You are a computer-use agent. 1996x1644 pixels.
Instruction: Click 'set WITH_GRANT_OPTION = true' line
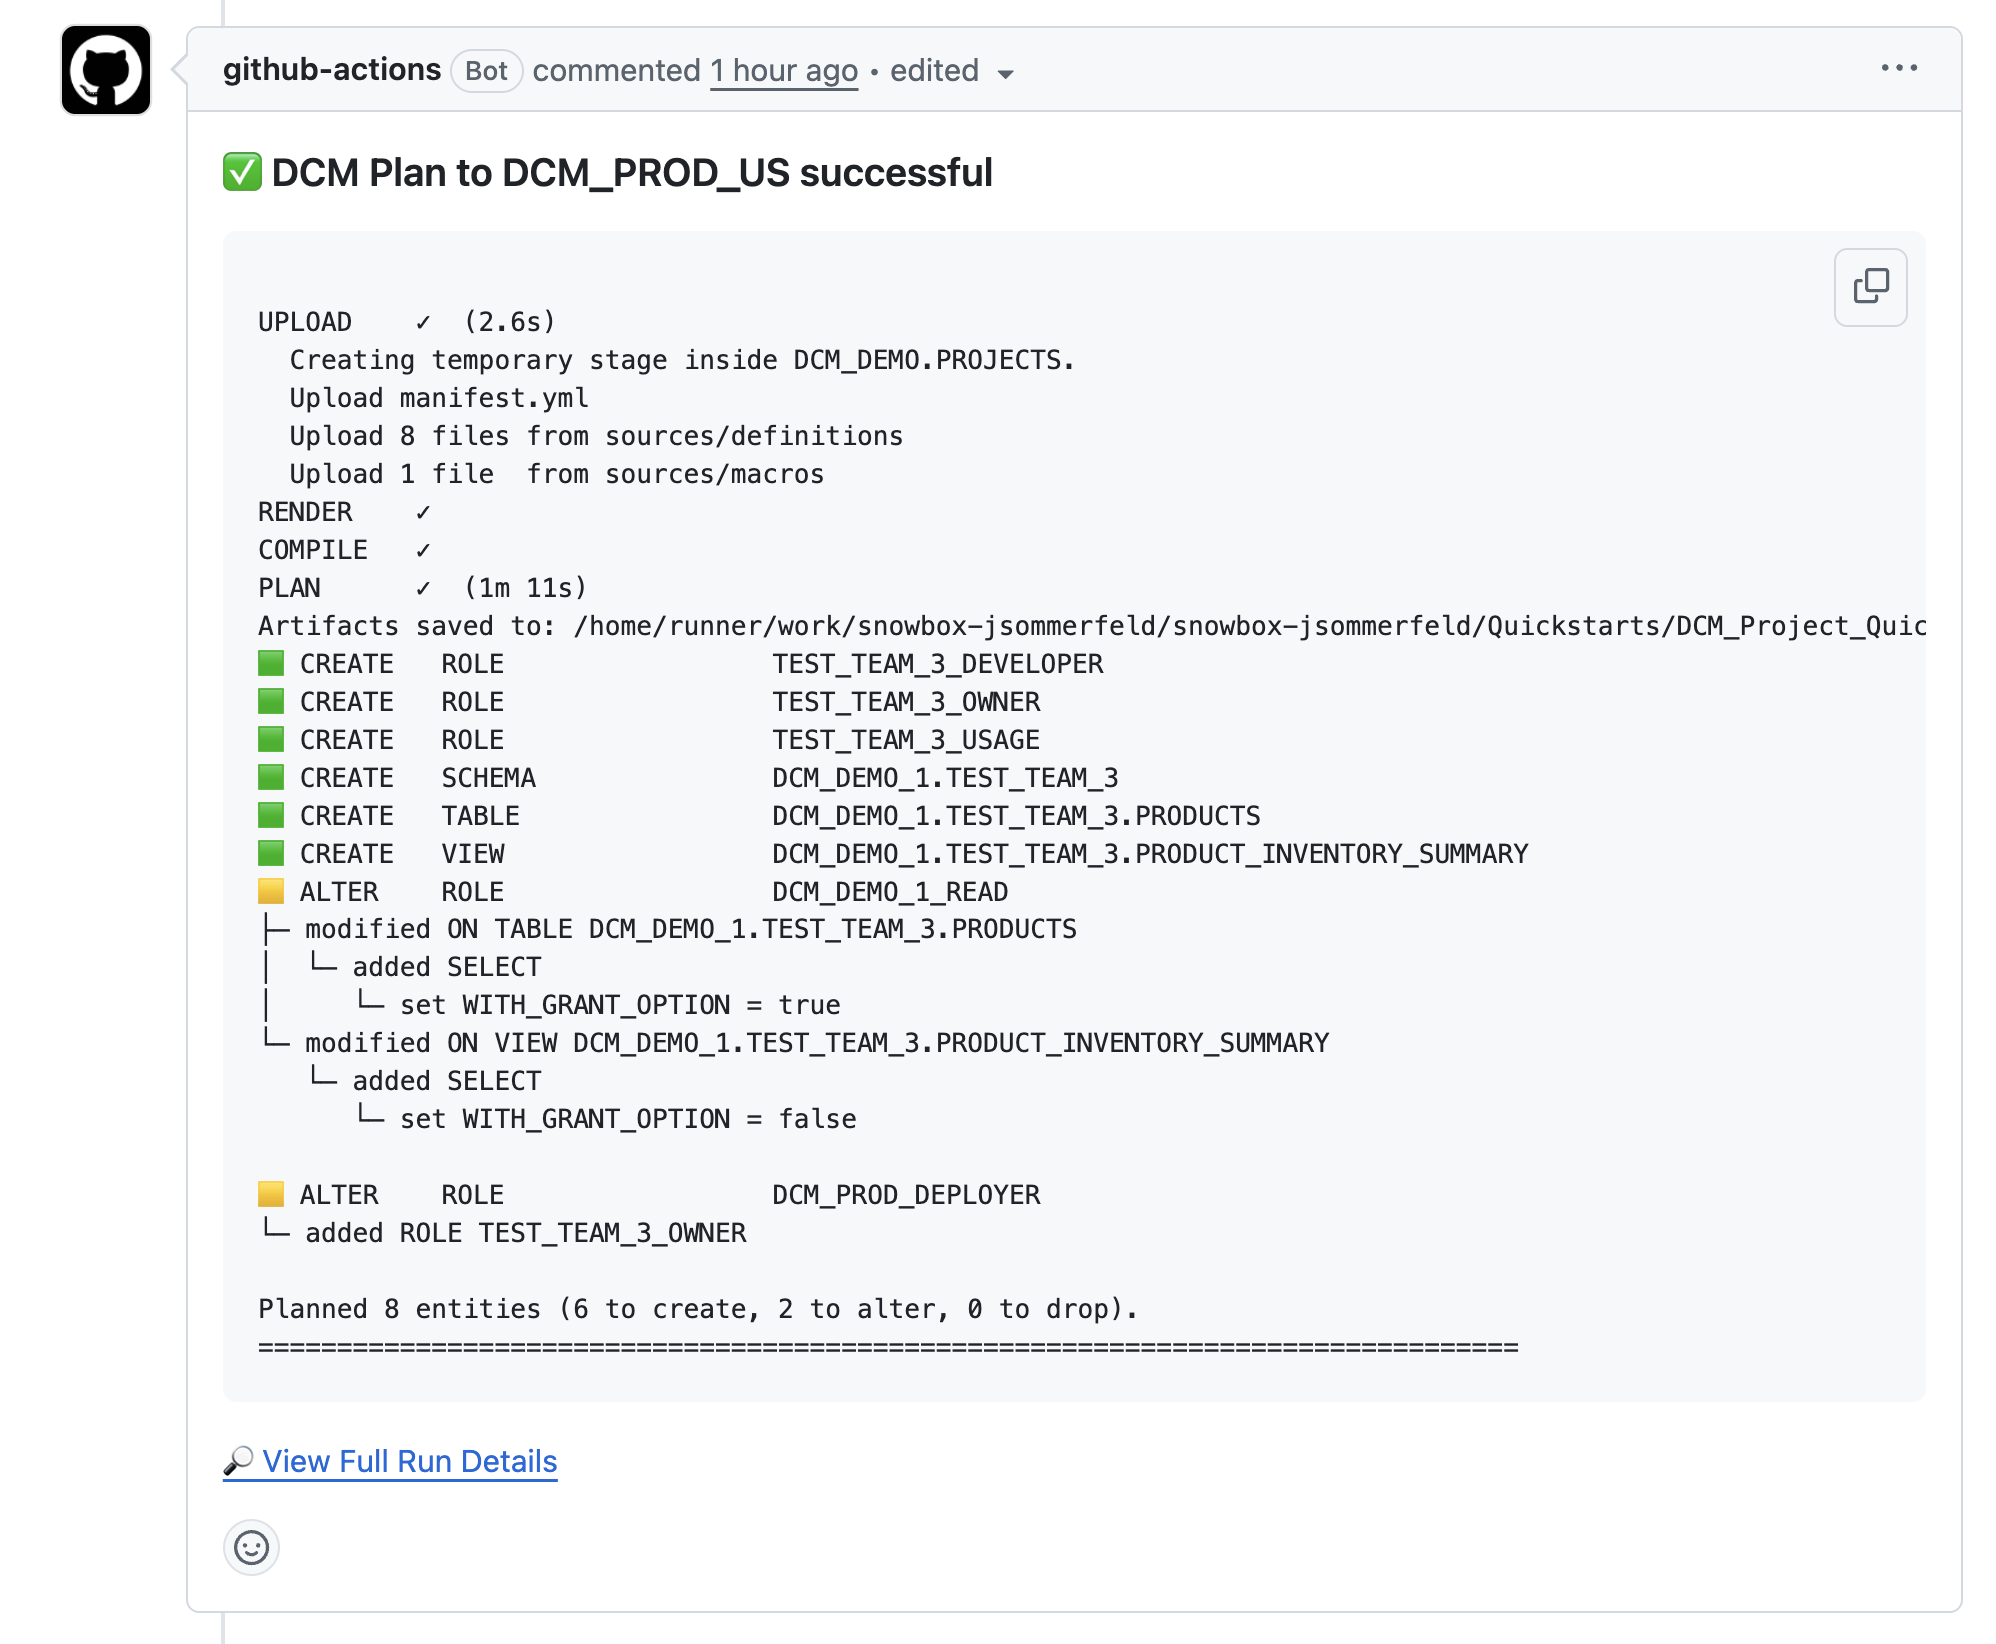pyautogui.click(x=620, y=1006)
